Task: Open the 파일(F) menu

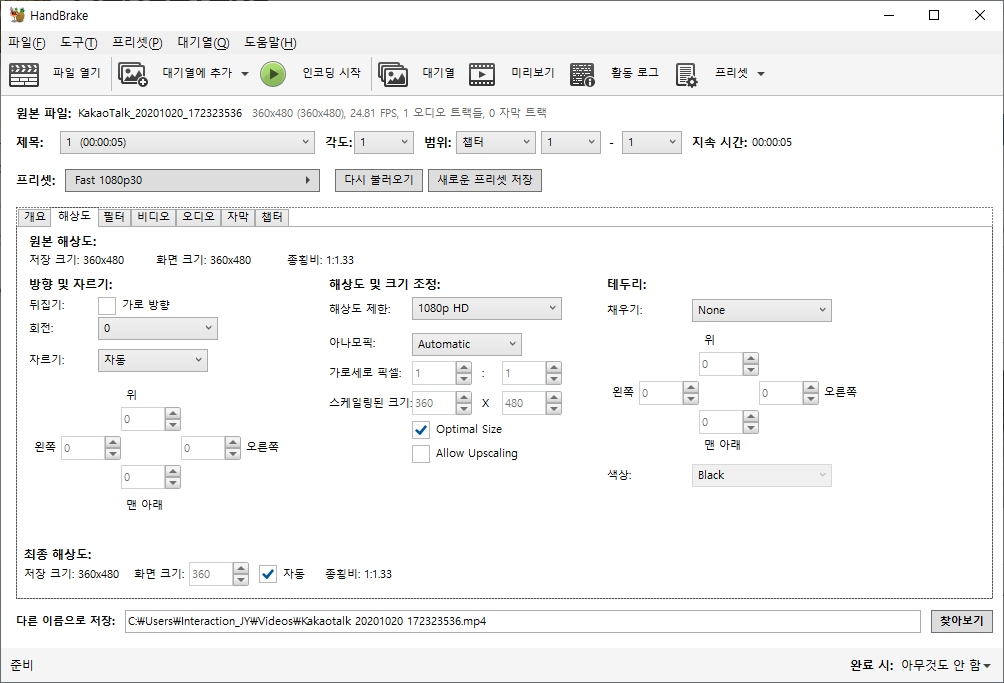Action: click(x=27, y=43)
